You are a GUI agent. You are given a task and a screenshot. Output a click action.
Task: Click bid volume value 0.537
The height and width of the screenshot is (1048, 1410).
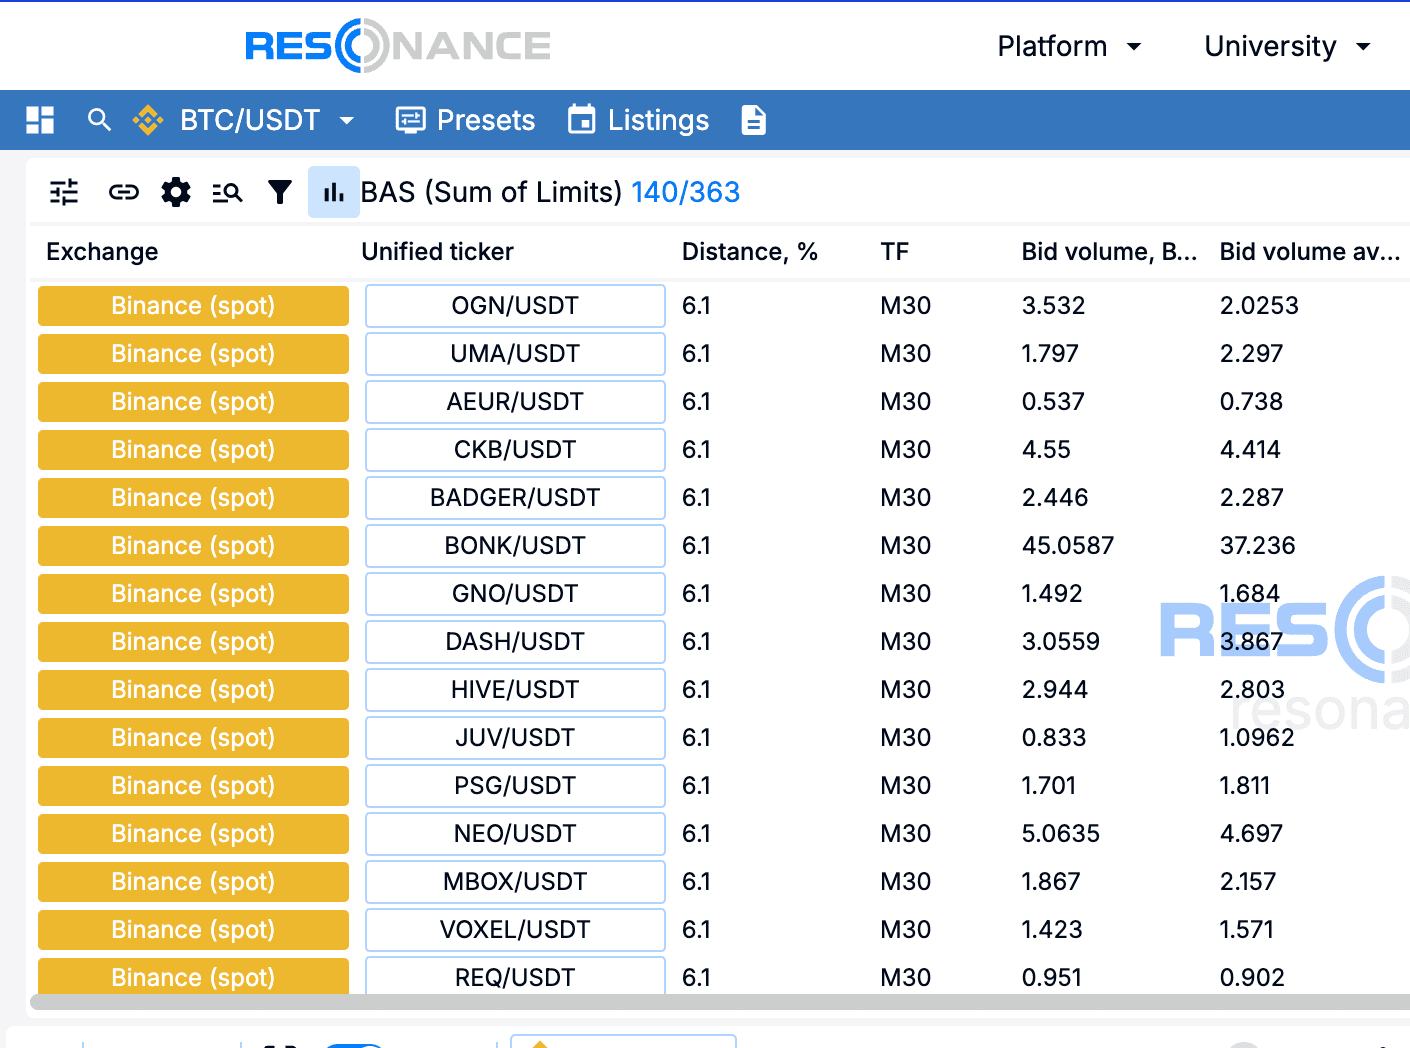click(1053, 402)
